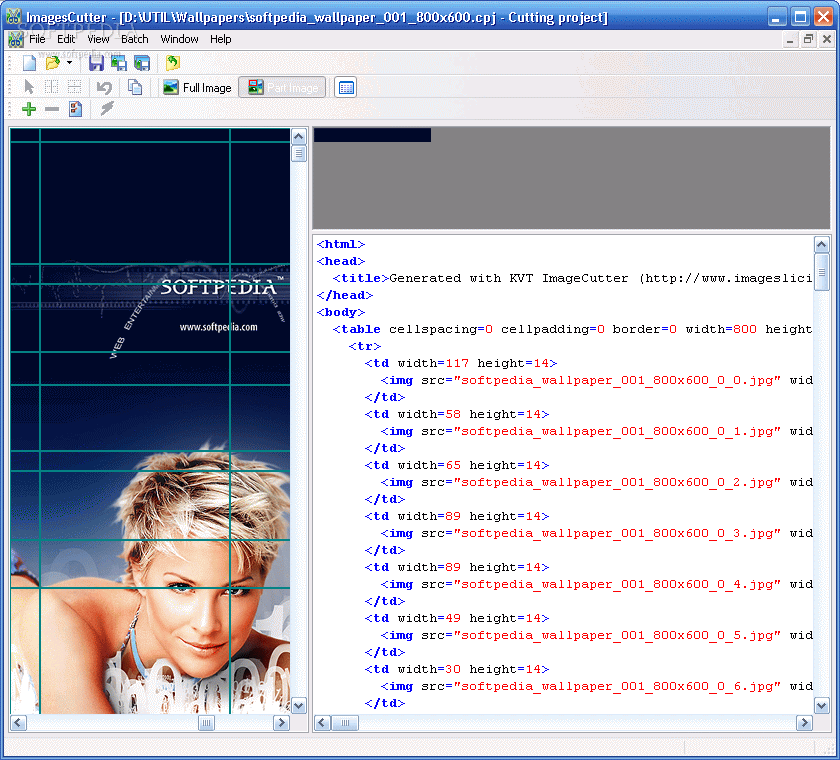
Task: Click the lightning bolt run icon
Action: [107, 109]
